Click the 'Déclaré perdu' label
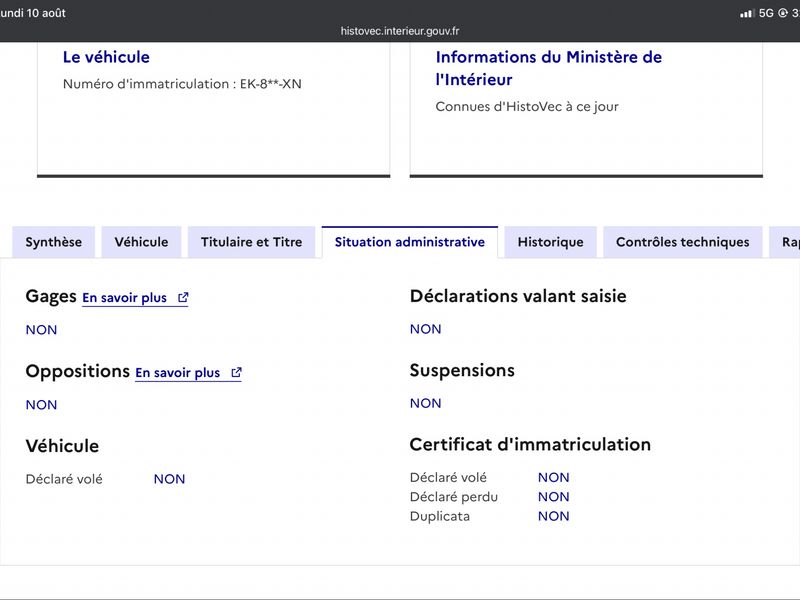800x600 pixels. coord(454,497)
